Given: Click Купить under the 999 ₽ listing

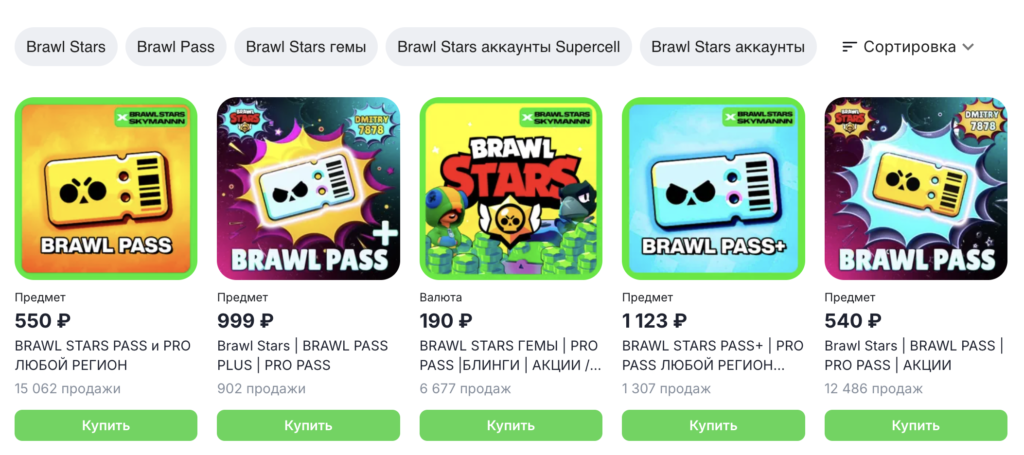Looking at the screenshot, I should click(x=308, y=426).
